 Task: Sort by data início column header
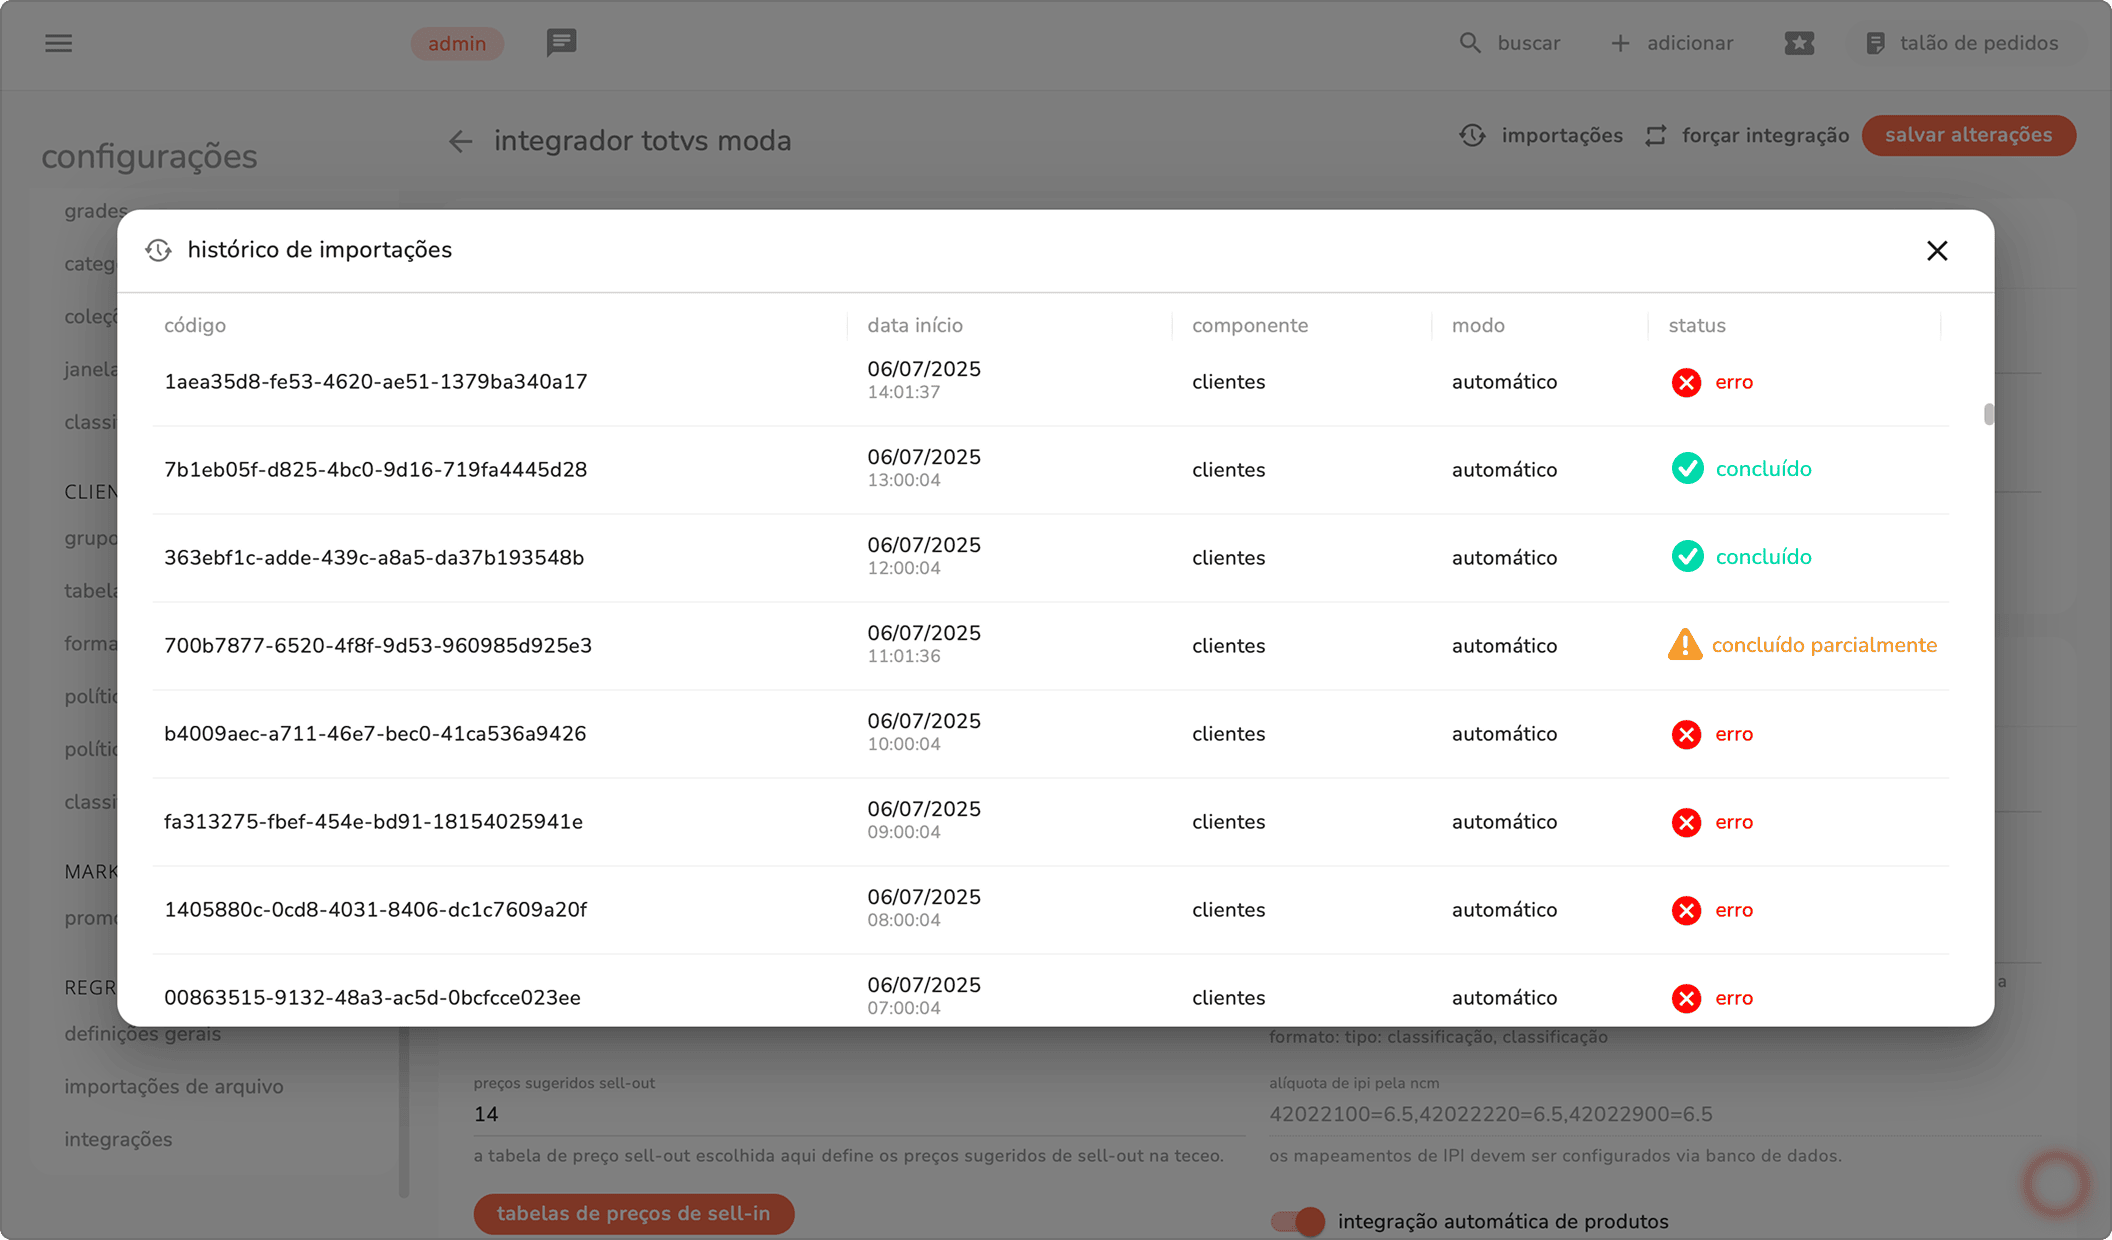tap(915, 325)
